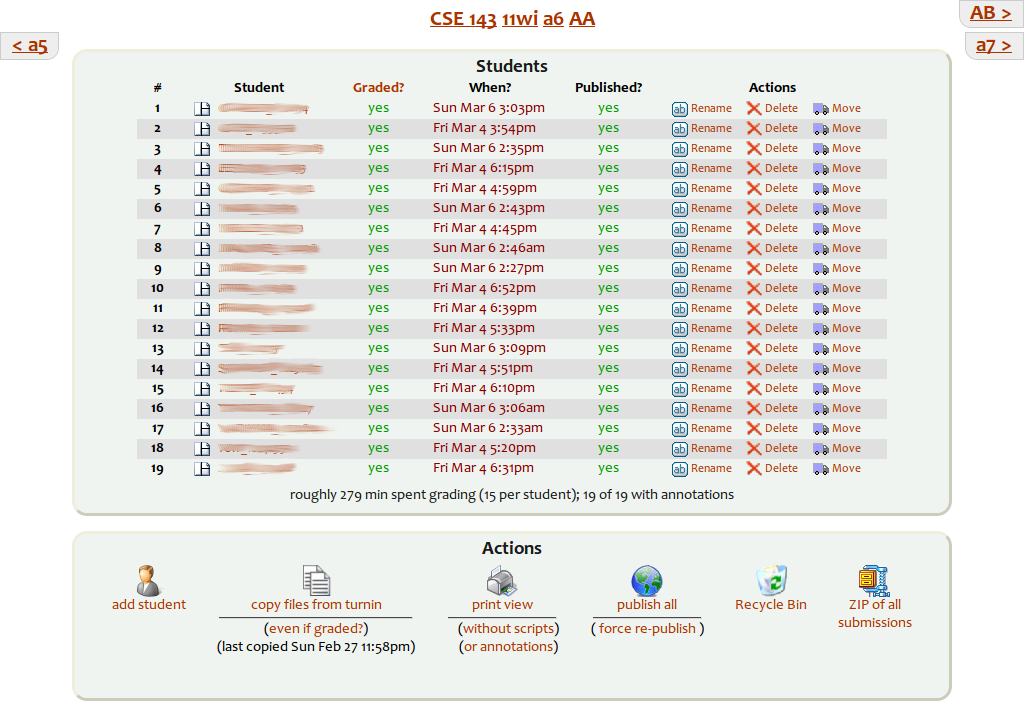Click the truck move icon in row 9

[x=821, y=269]
